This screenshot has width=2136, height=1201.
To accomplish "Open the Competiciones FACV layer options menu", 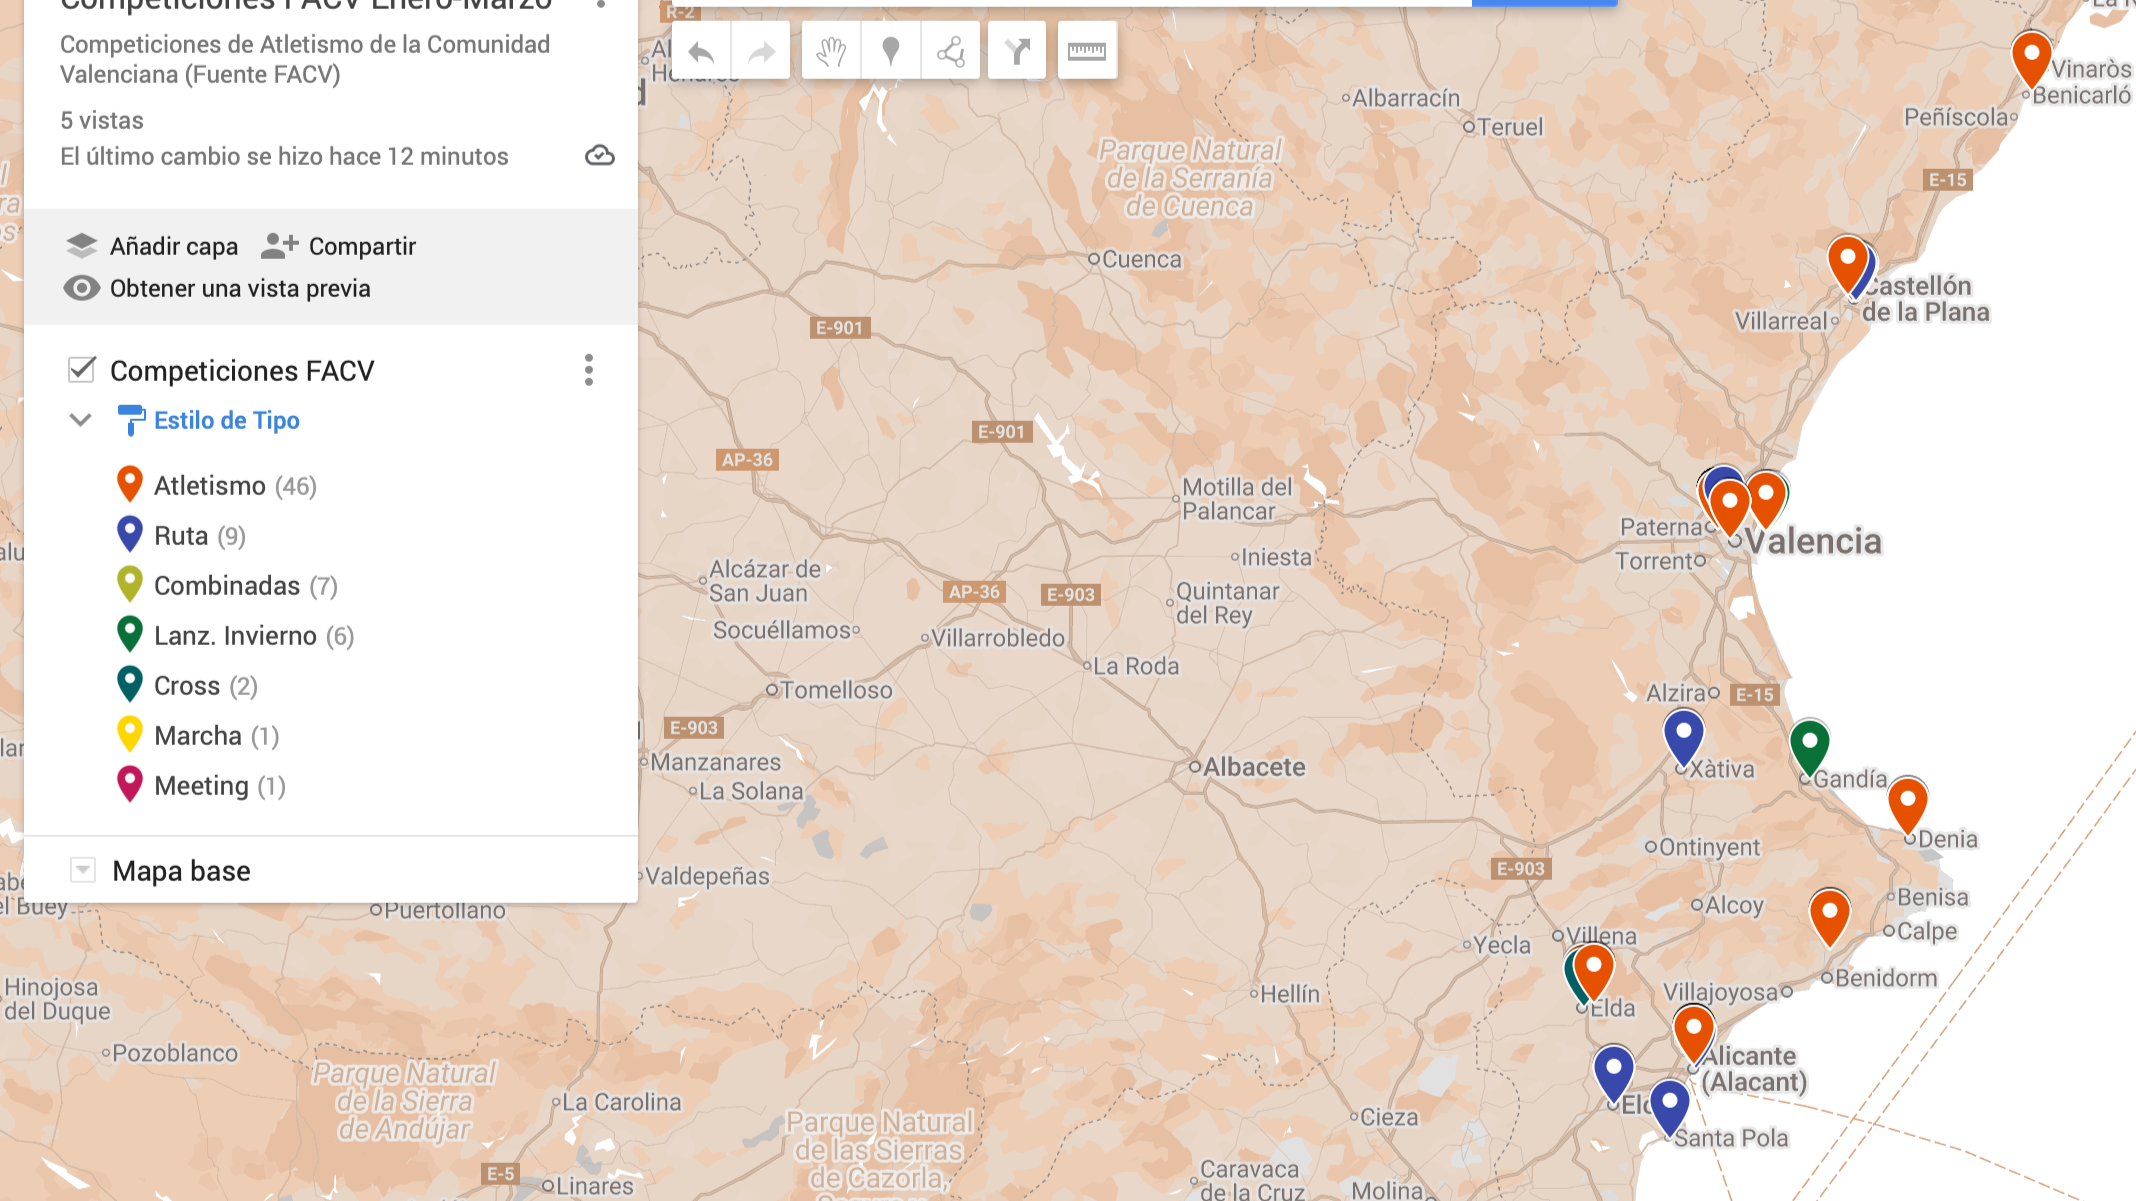I will pos(590,370).
